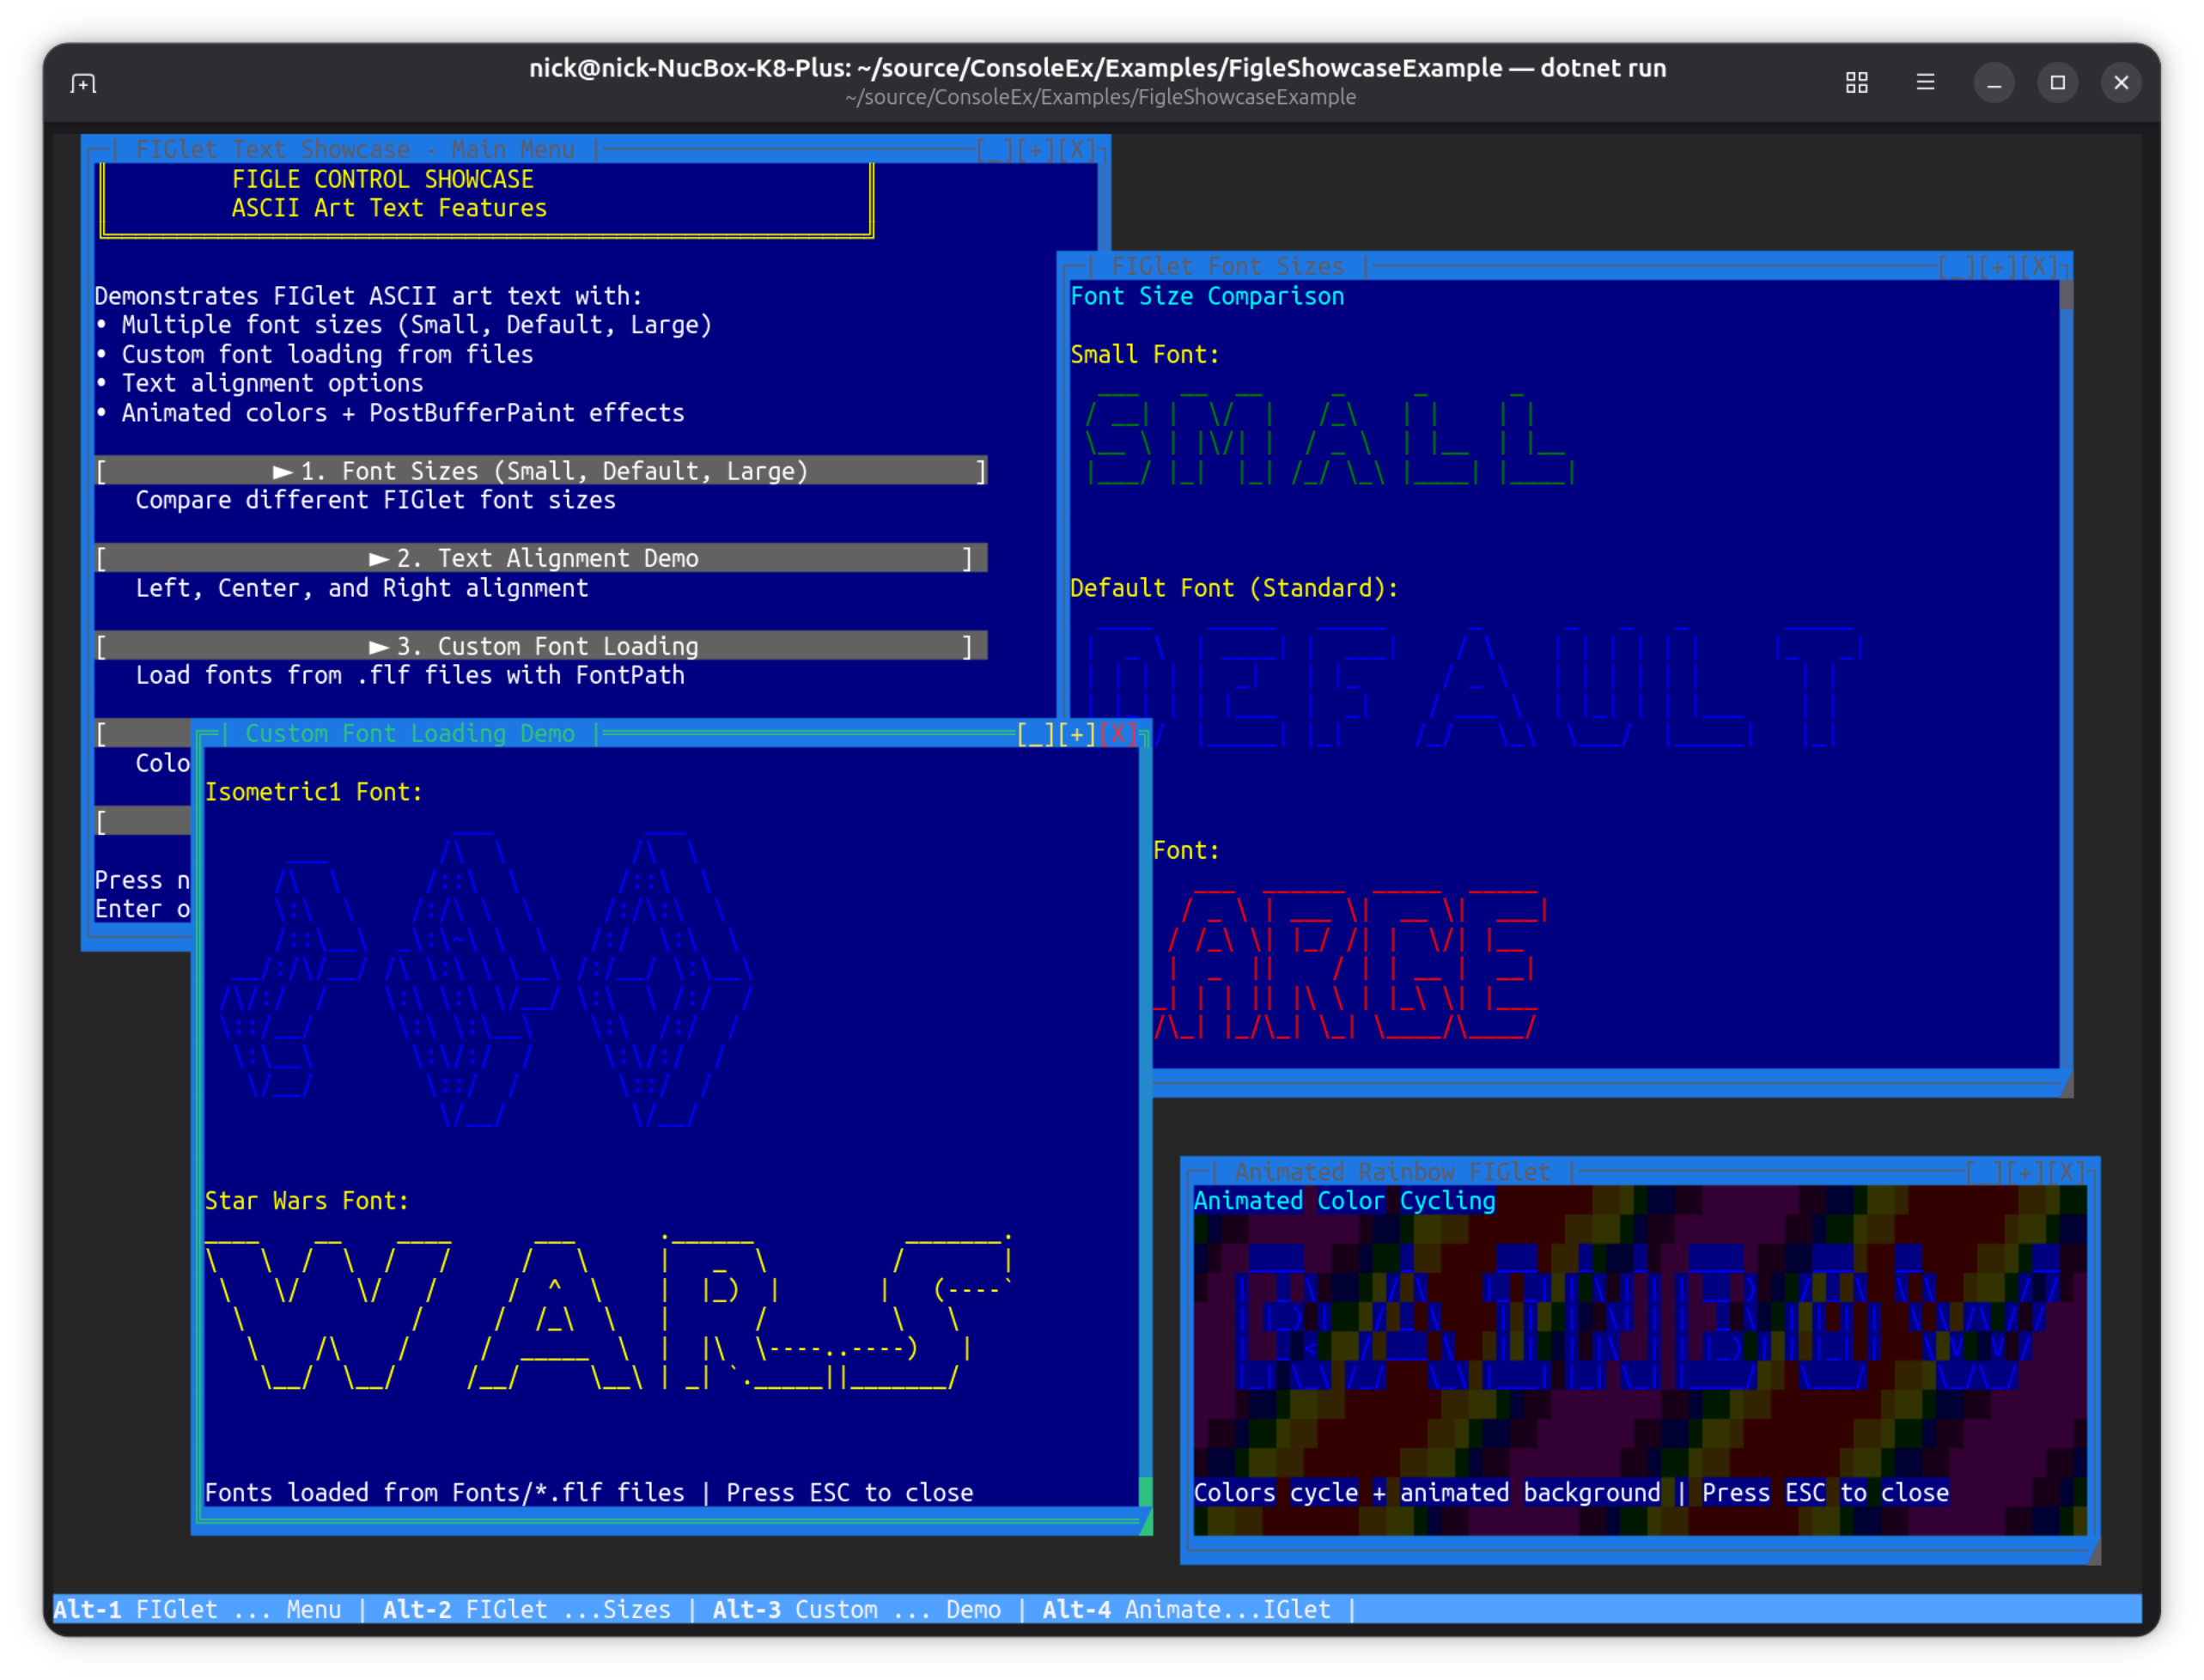Open the terminal hamburger menu
The height and width of the screenshot is (1680, 2204).
click(x=1925, y=83)
